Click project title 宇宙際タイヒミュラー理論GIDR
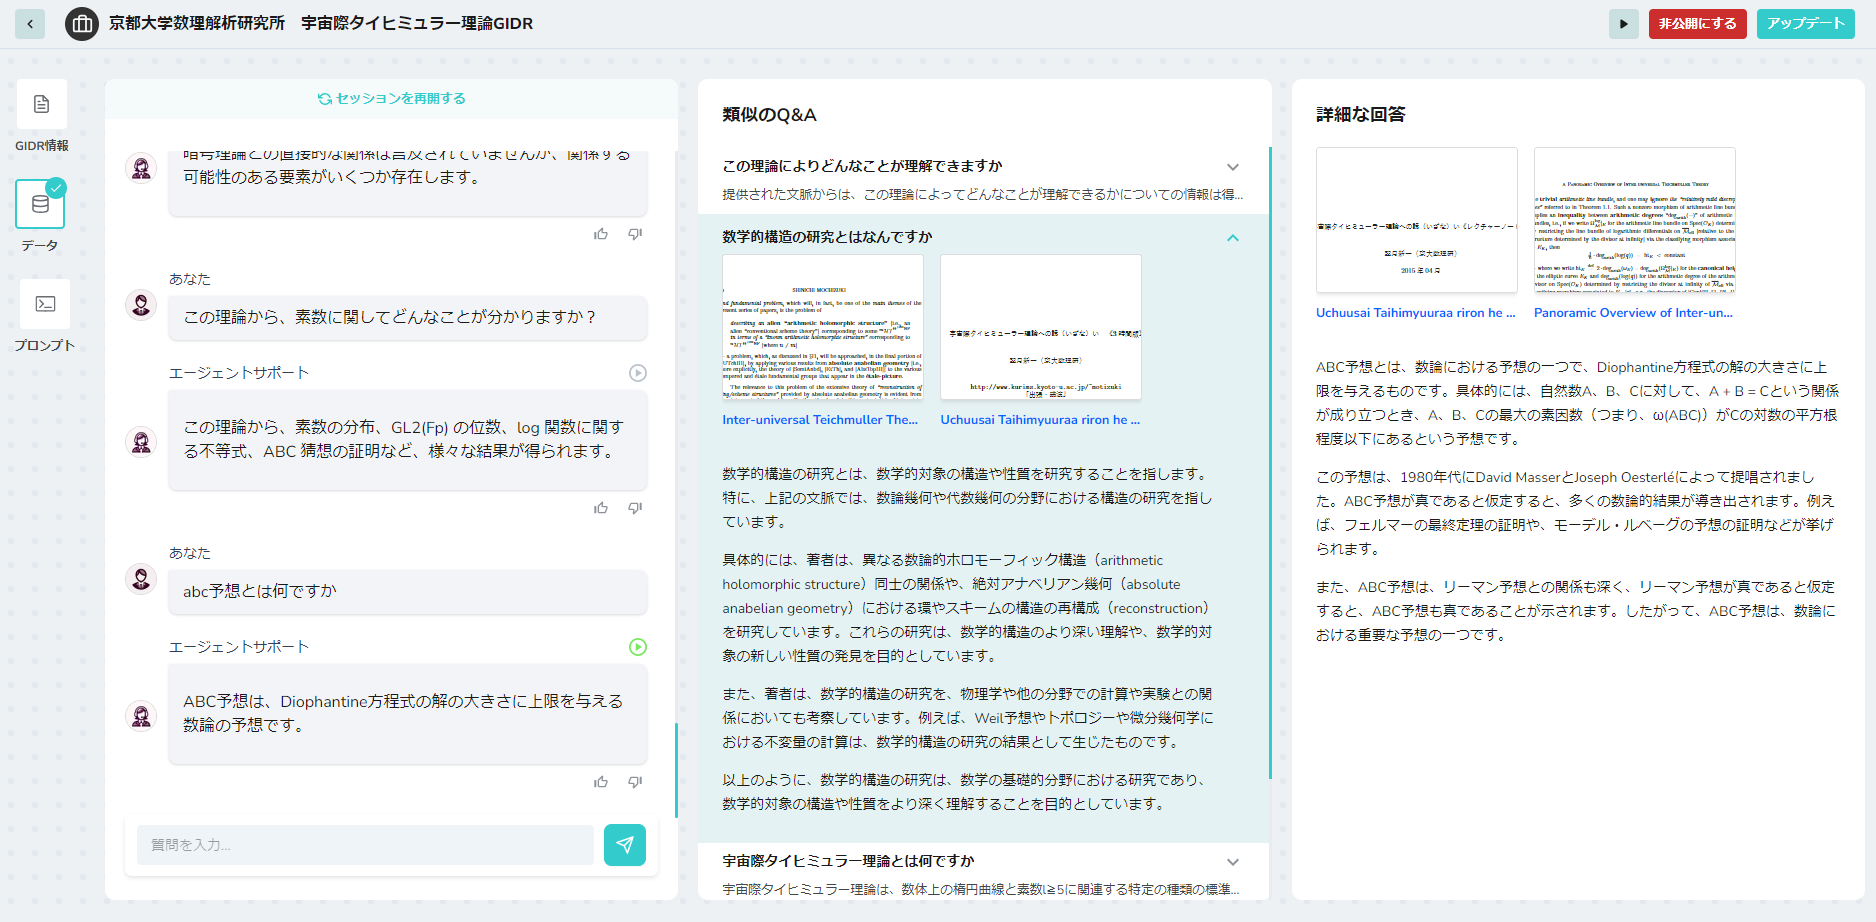1876x922 pixels. click(x=417, y=23)
